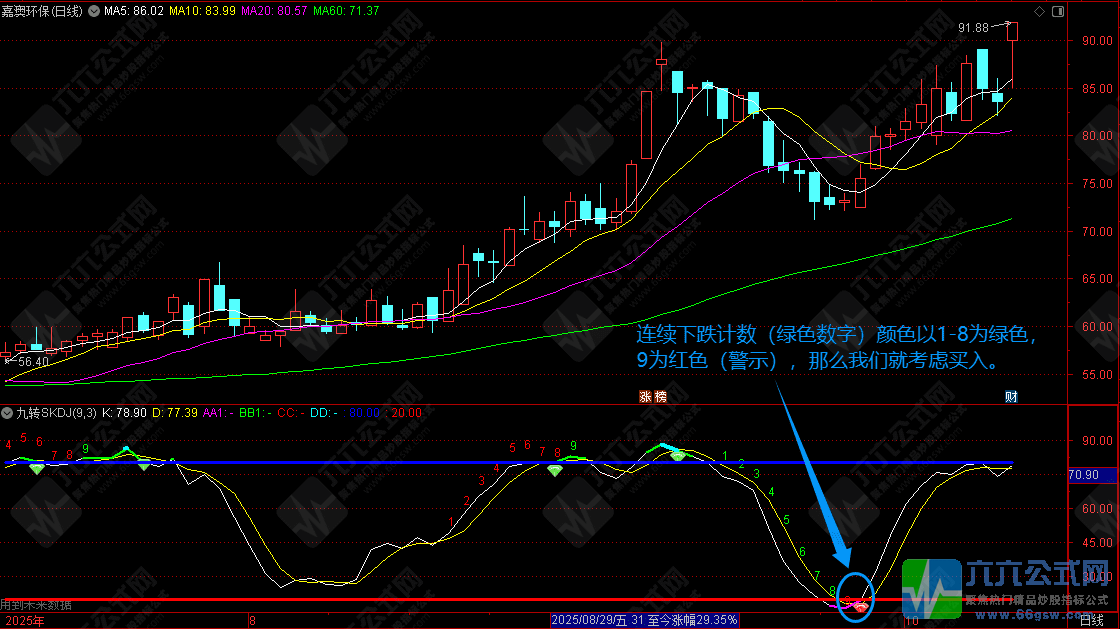Image resolution: width=1120 pixels, height=629 pixels.
Task: Expand the 九转SKDJ indicator dropdown arrow
Action: tap(8, 412)
